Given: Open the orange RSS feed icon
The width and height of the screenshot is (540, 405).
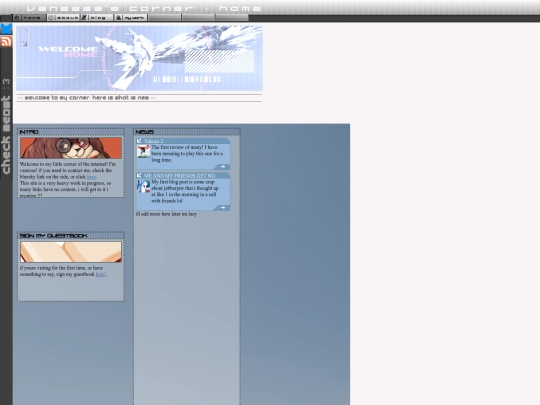Looking at the screenshot, I should pyautogui.click(x=6, y=41).
